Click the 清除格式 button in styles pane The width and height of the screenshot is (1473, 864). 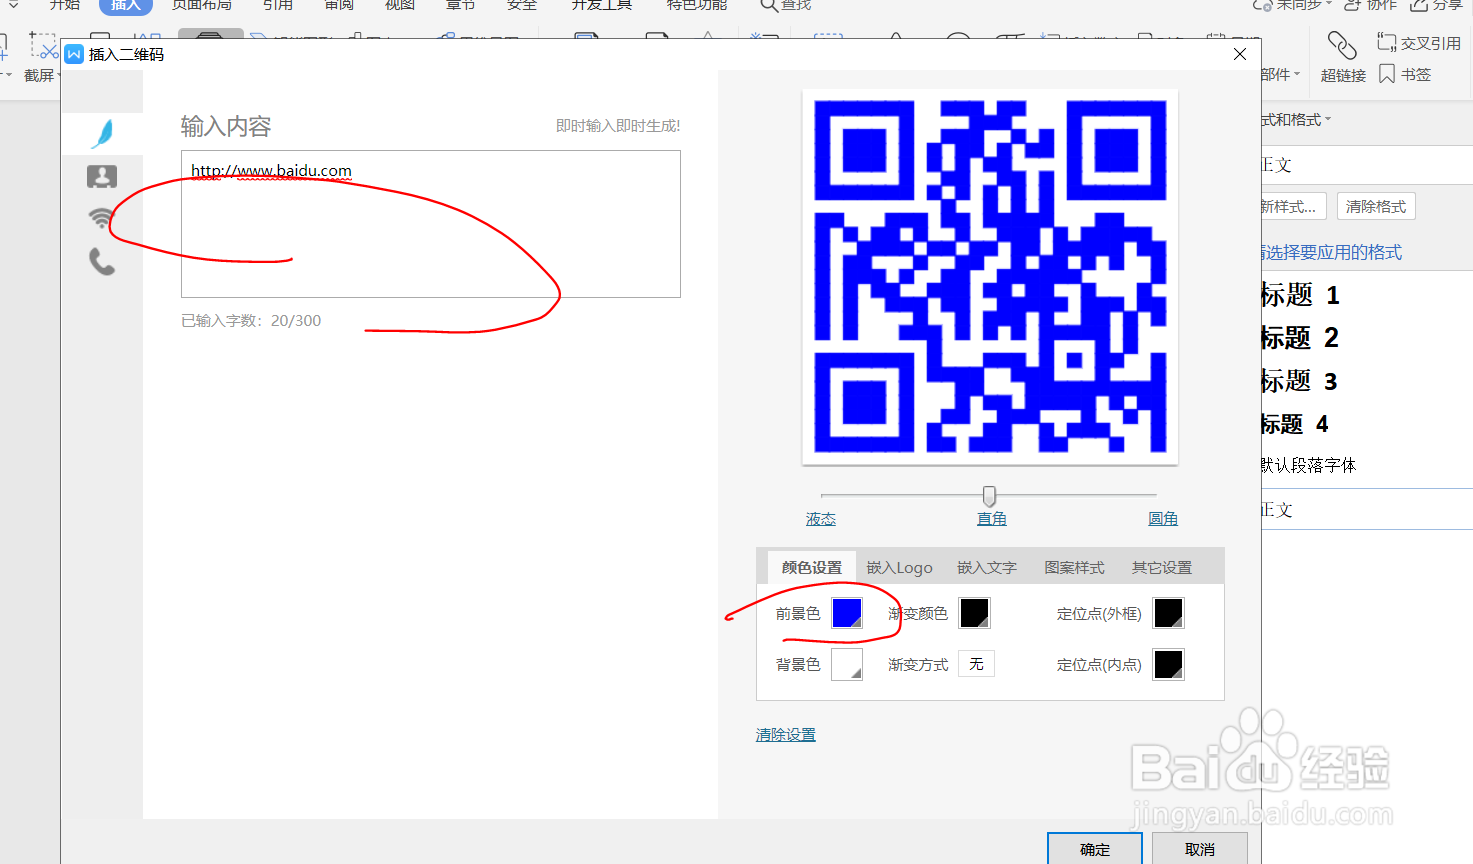1376,206
